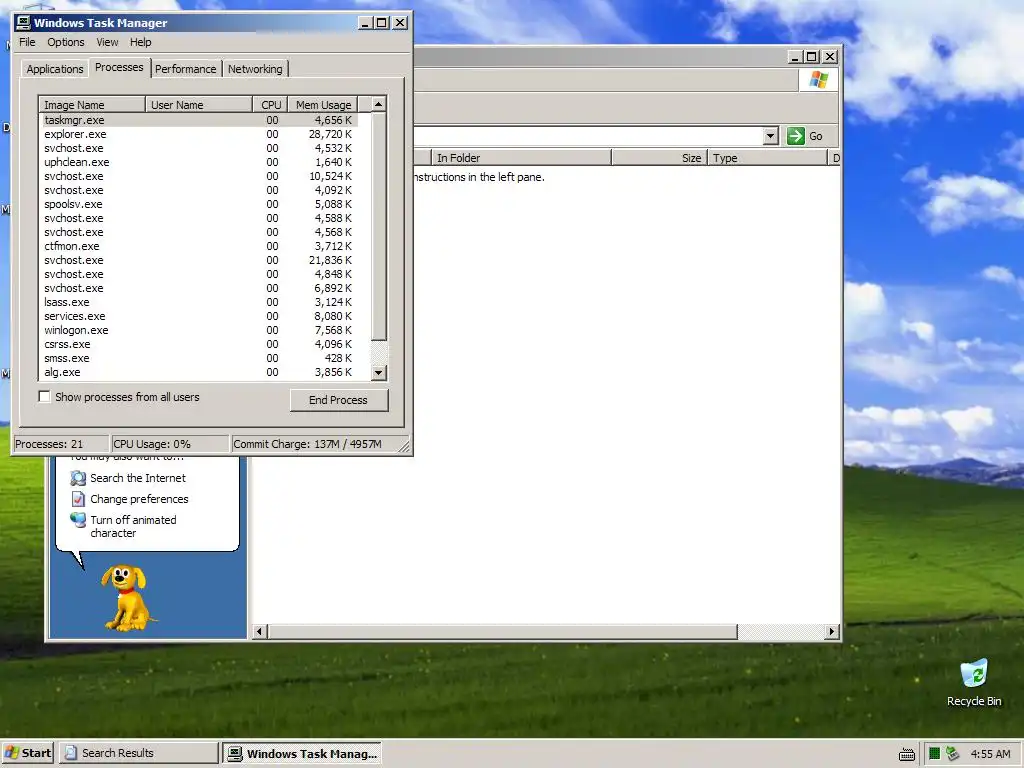Open the address bar dropdown arrow
Viewport: 1024px width, 768px height.
coord(771,136)
